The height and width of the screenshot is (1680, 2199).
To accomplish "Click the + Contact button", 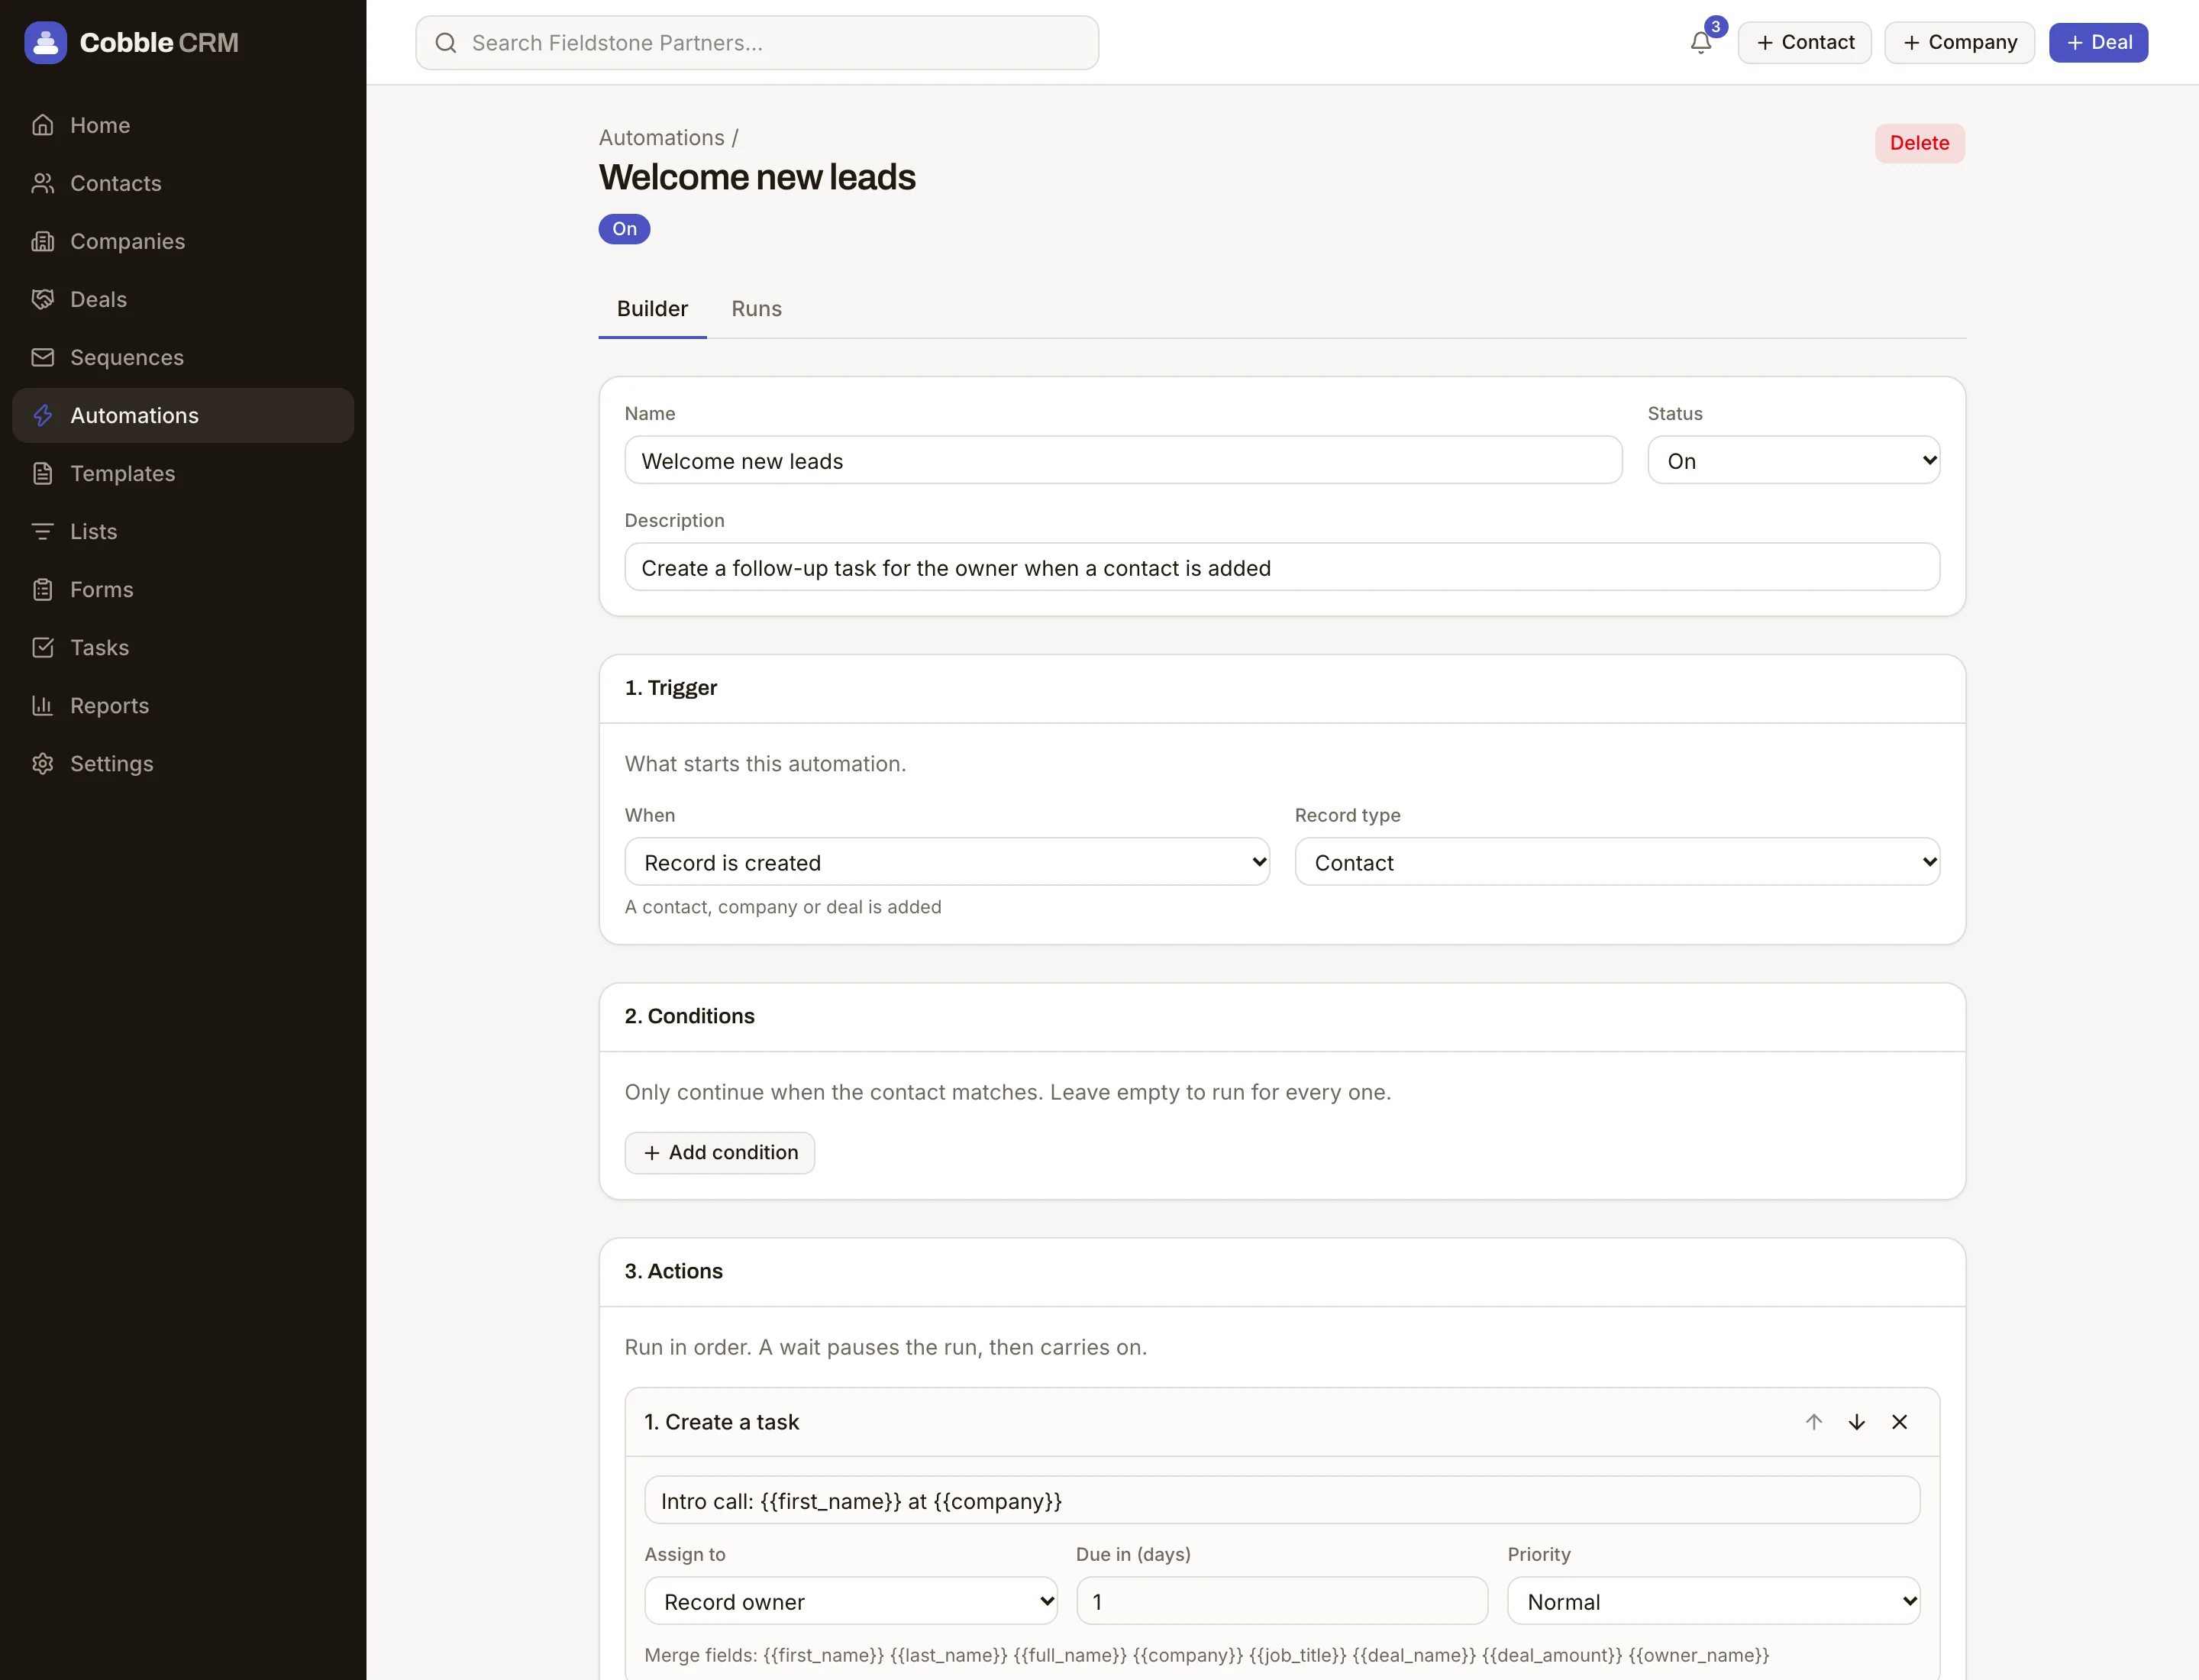I will pyautogui.click(x=1805, y=42).
